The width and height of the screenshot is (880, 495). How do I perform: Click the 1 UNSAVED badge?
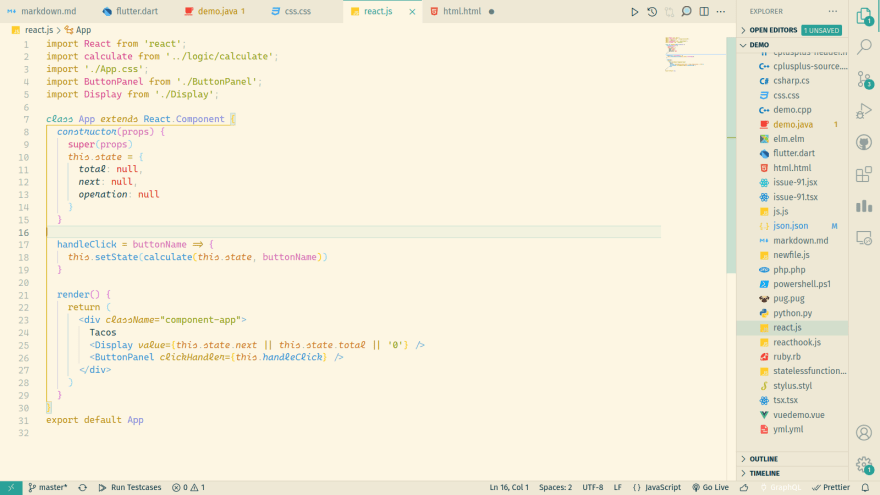point(821,30)
